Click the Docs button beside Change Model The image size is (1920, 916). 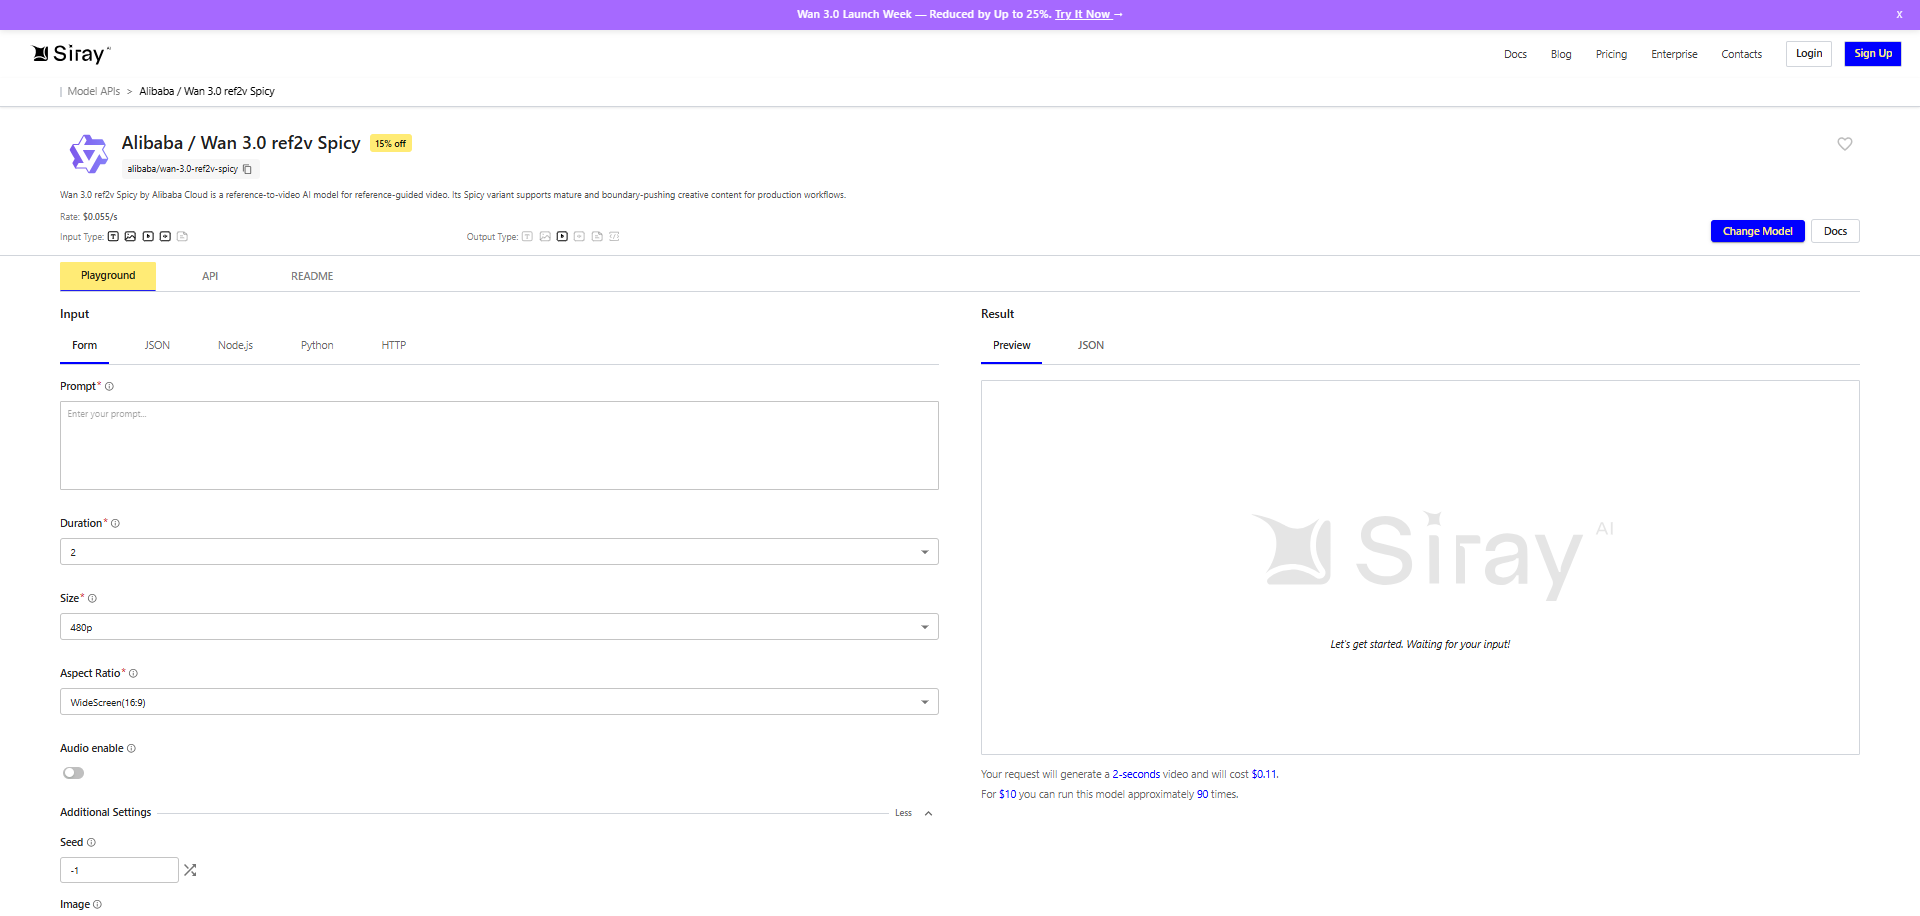(1835, 232)
